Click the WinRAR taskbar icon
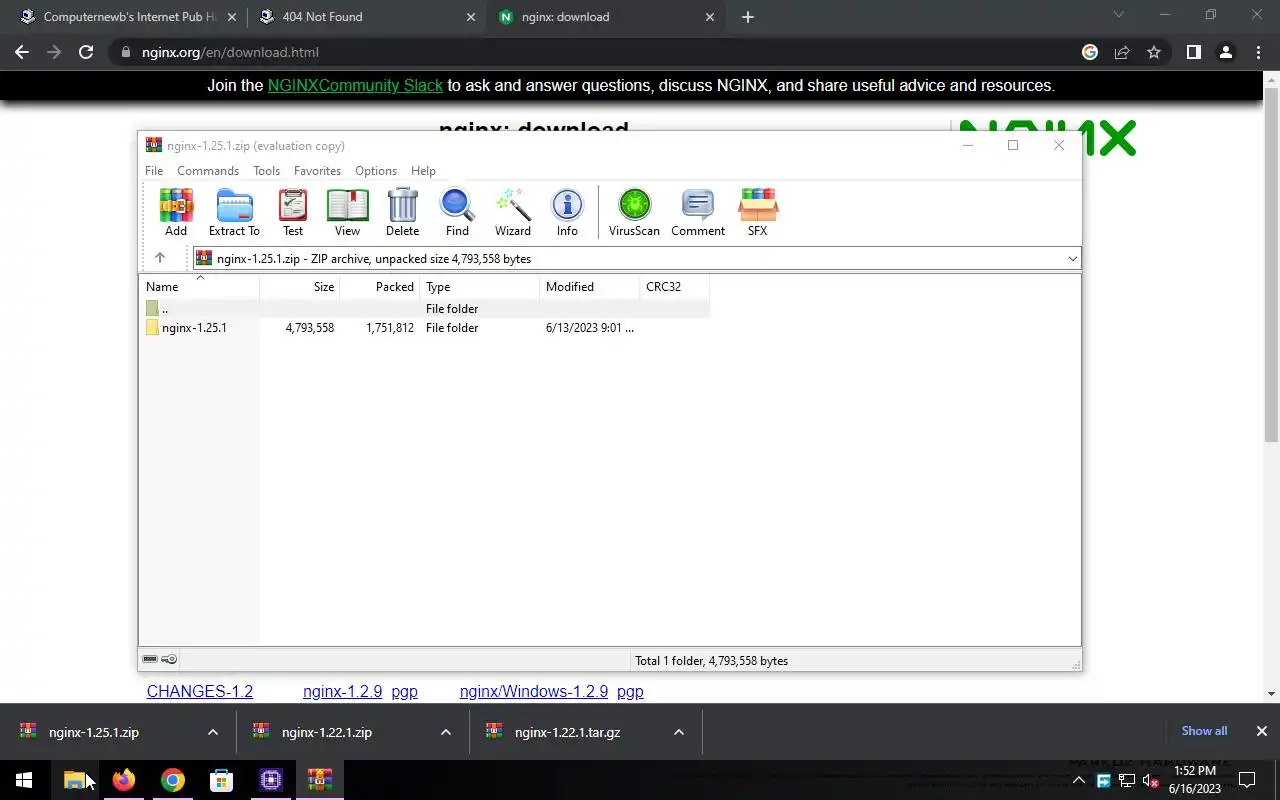The width and height of the screenshot is (1280, 800). (320, 780)
